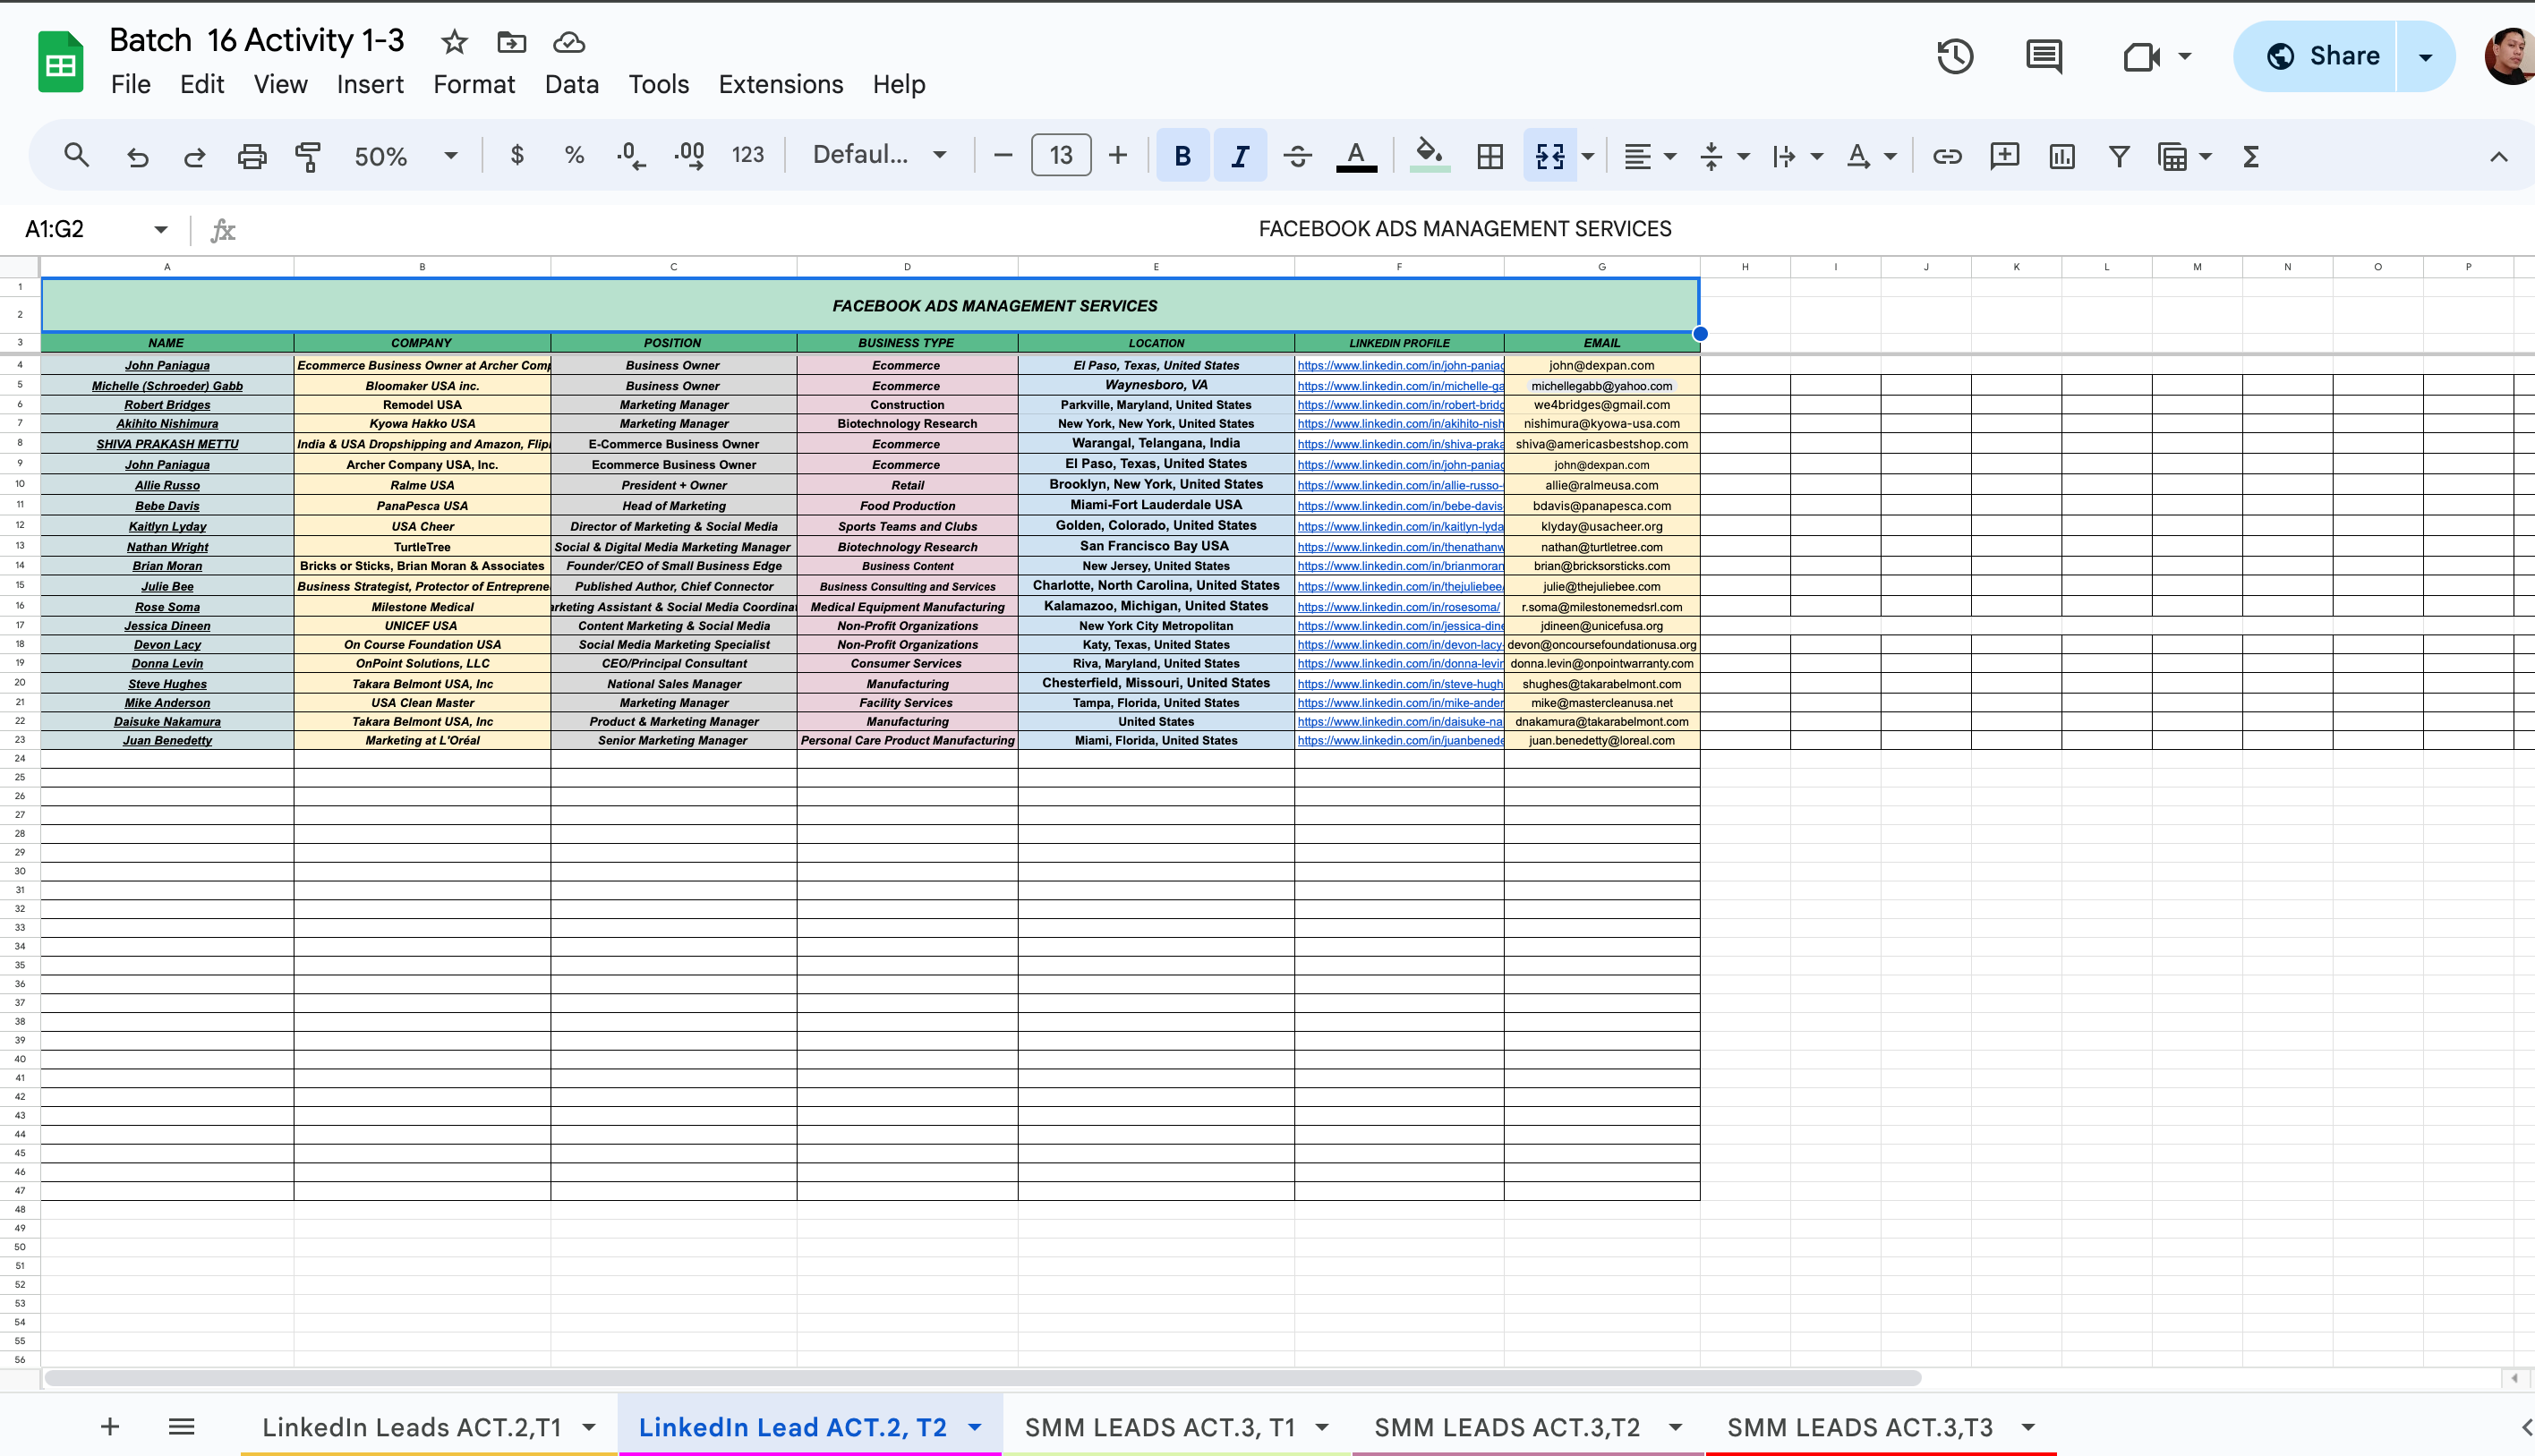Screen dimensions: 2535x1456
Task: Click the fill color paint bucket
Action: pos(1429,154)
